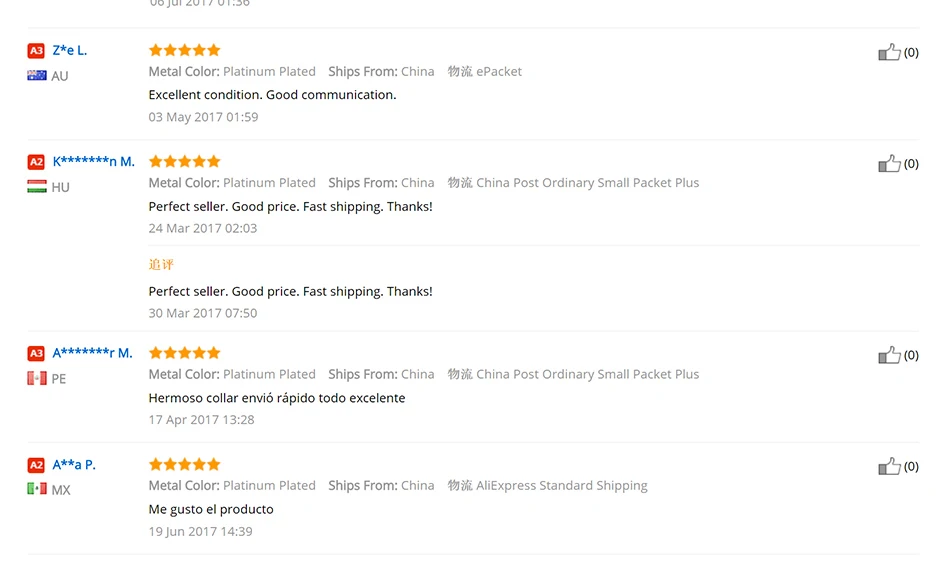Open reviewer profile Z*e L.
Image resolution: width=950 pixels, height=567 pixels.
pos(70,50)
